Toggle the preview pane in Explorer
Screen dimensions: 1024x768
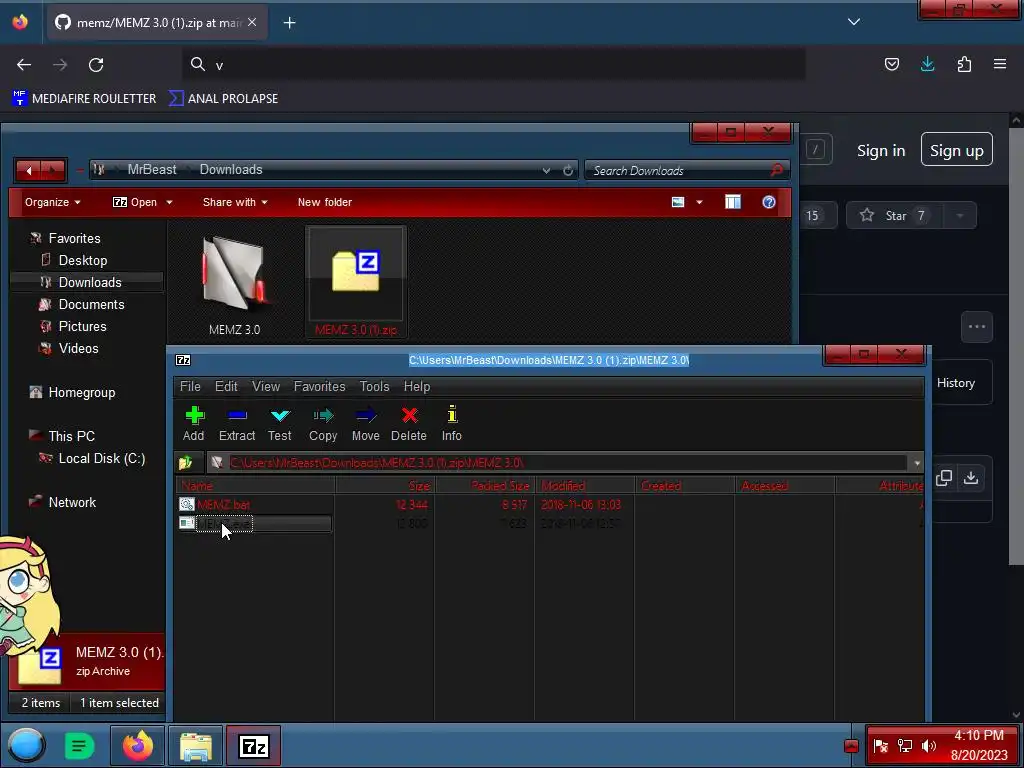[733, 202]
